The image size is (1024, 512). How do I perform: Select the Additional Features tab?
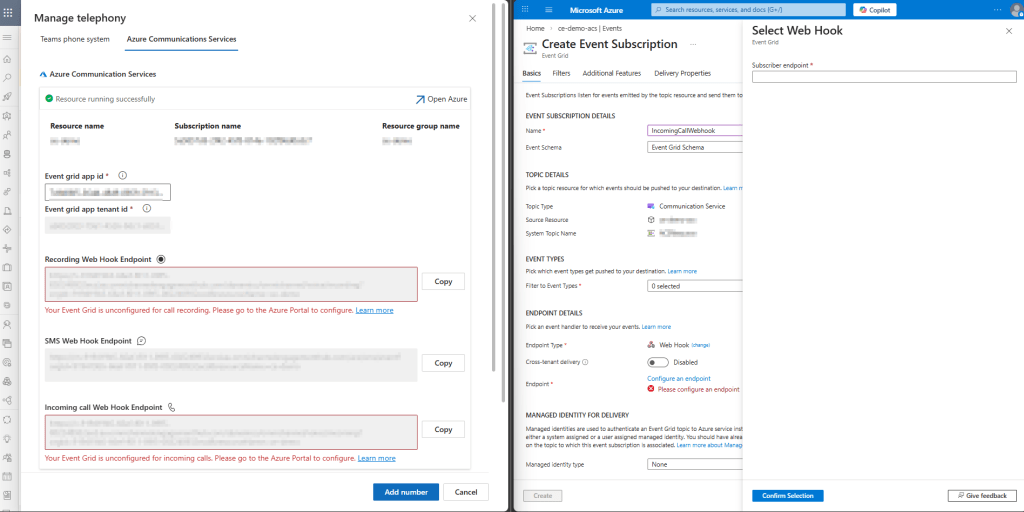(611, 73)
